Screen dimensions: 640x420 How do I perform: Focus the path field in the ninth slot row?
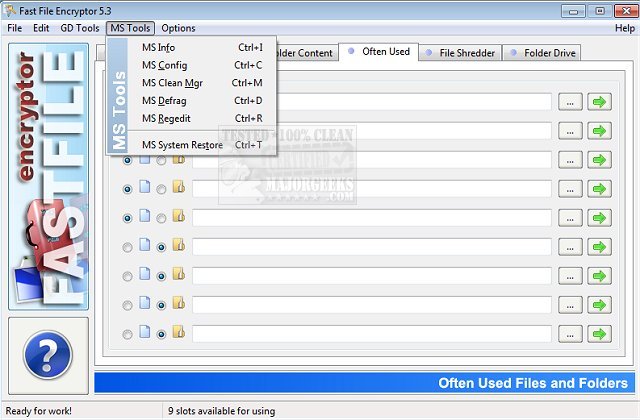pyautogui.click(x=372, y=334)
